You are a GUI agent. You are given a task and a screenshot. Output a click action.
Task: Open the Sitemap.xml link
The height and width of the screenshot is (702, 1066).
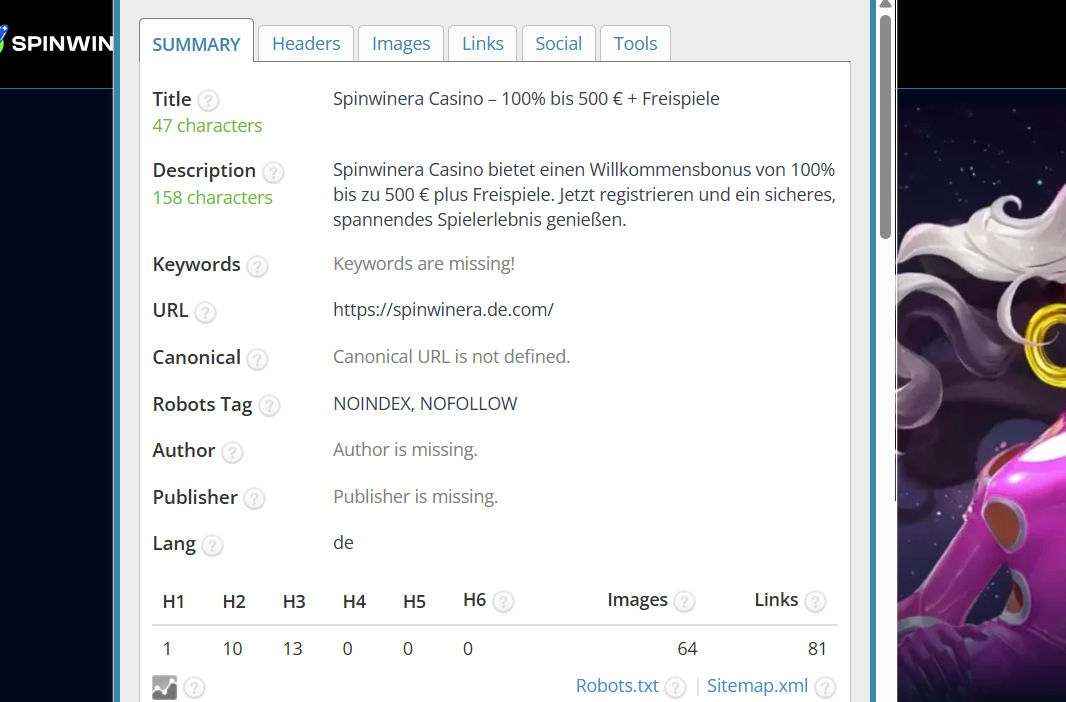pyautogui.click(x=757, y=686)
